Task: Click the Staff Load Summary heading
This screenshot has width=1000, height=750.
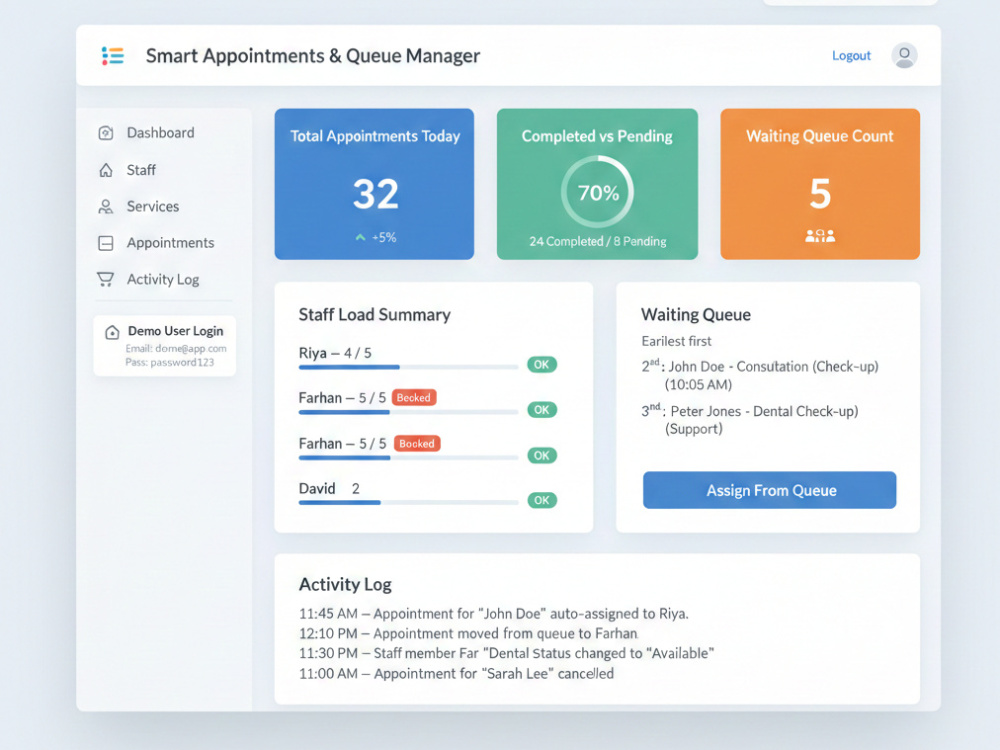Action: pyautogui.click(x=374, y=314)
